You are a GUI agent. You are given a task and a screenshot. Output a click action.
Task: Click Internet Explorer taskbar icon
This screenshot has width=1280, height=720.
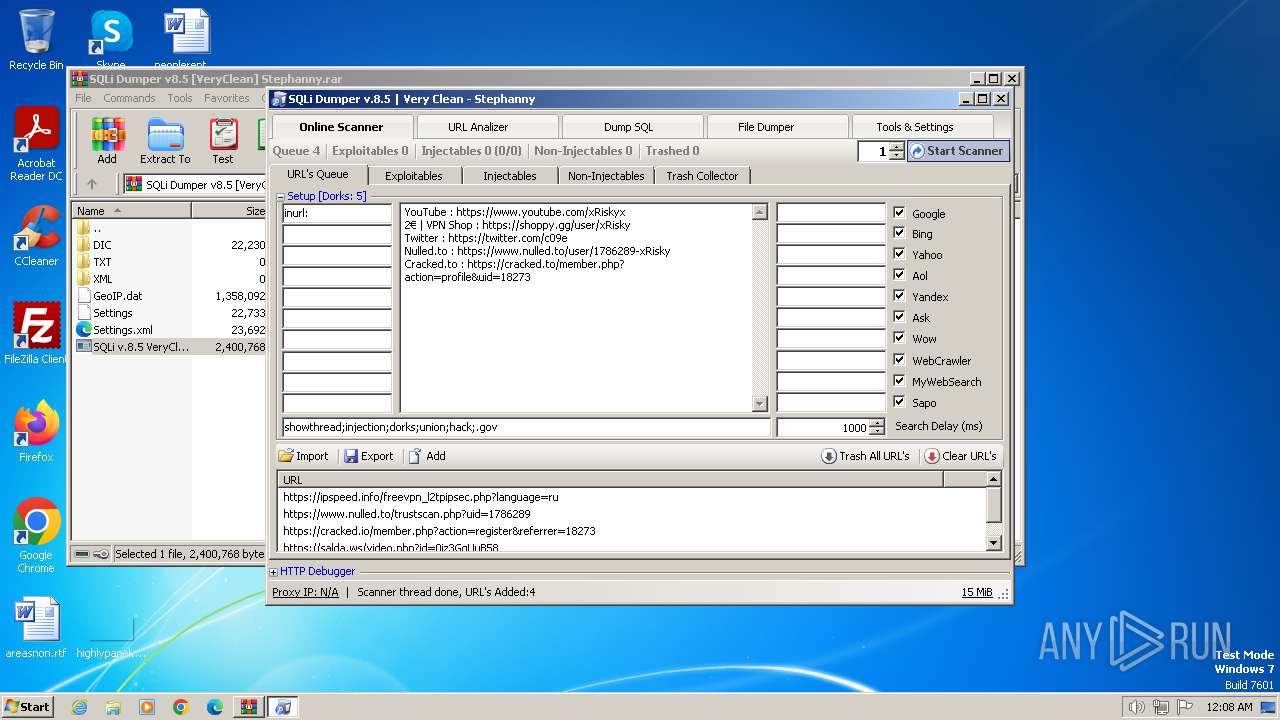[79, 707]
